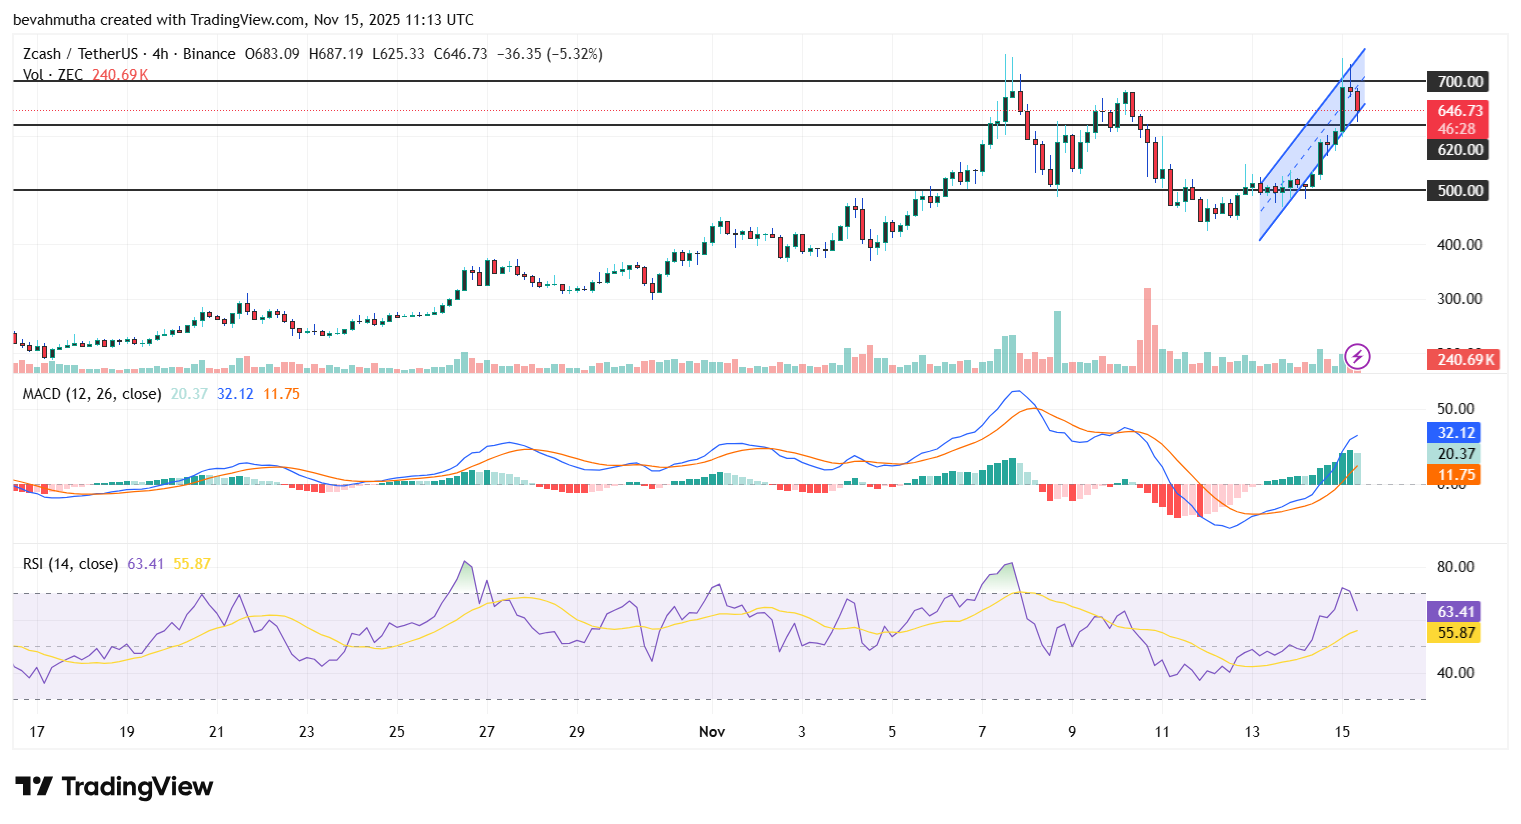The width and height of the screenshot is (1521, 824).
Task: Click the blue 32.12 MACD value tag
Action: [1456, 433]
